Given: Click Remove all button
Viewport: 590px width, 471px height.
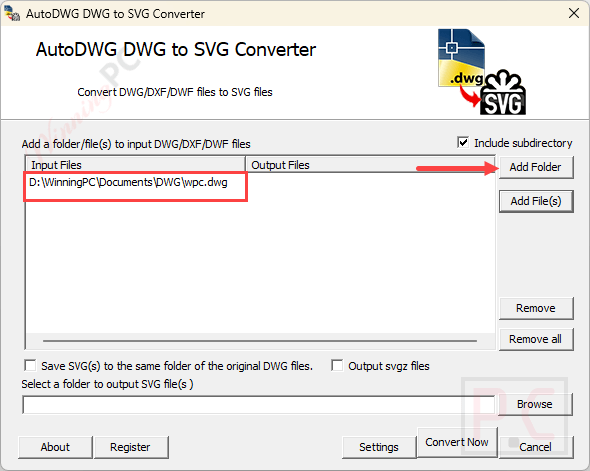Looking at the screenshot, I should click(536, 339).
